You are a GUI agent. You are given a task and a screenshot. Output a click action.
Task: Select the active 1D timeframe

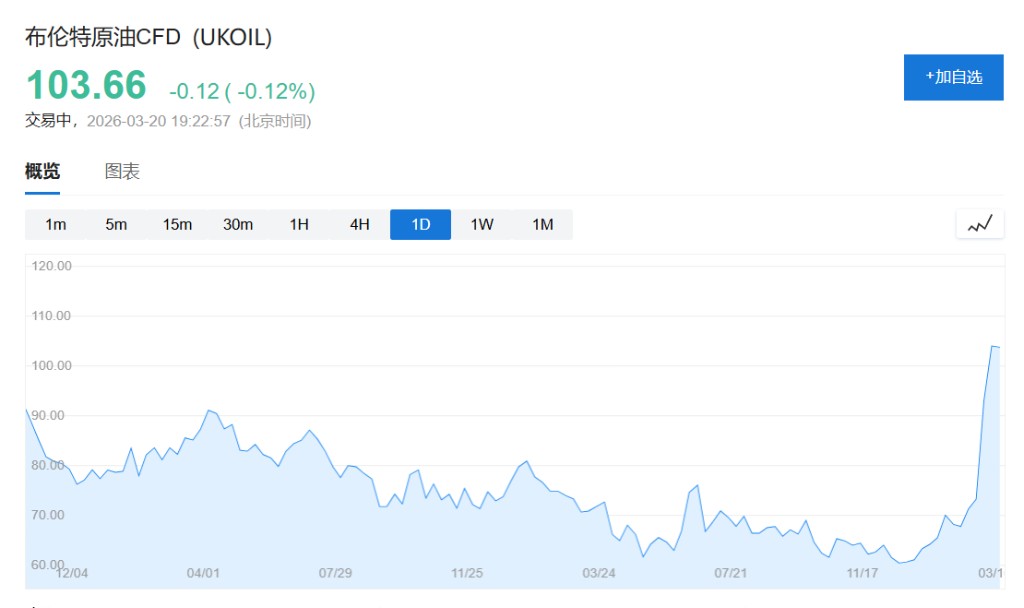point(421,224)
